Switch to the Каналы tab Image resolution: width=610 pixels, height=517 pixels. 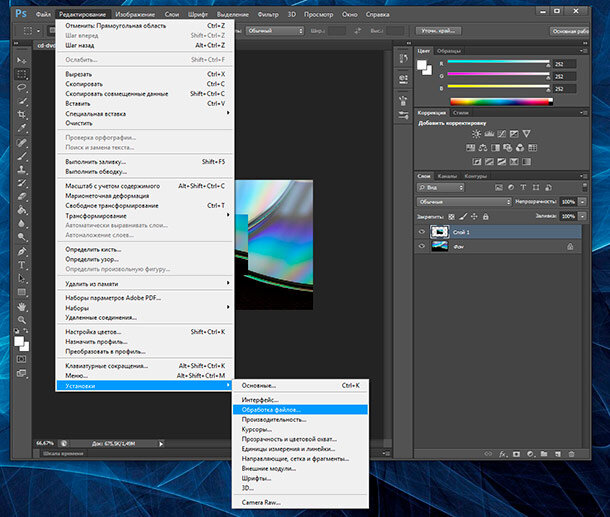click(x=450, y=176)
